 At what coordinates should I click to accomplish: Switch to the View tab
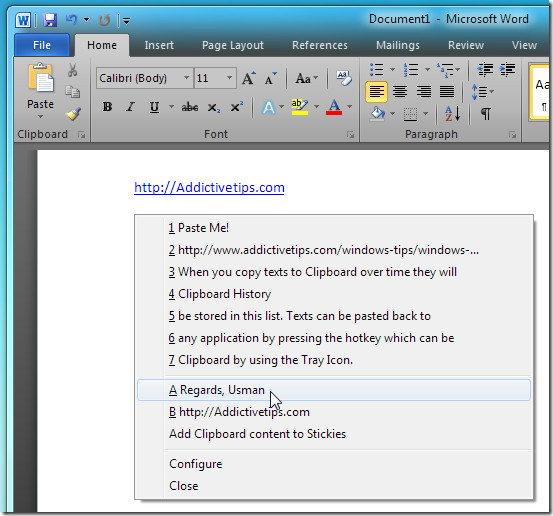click(x=524, y=45)
